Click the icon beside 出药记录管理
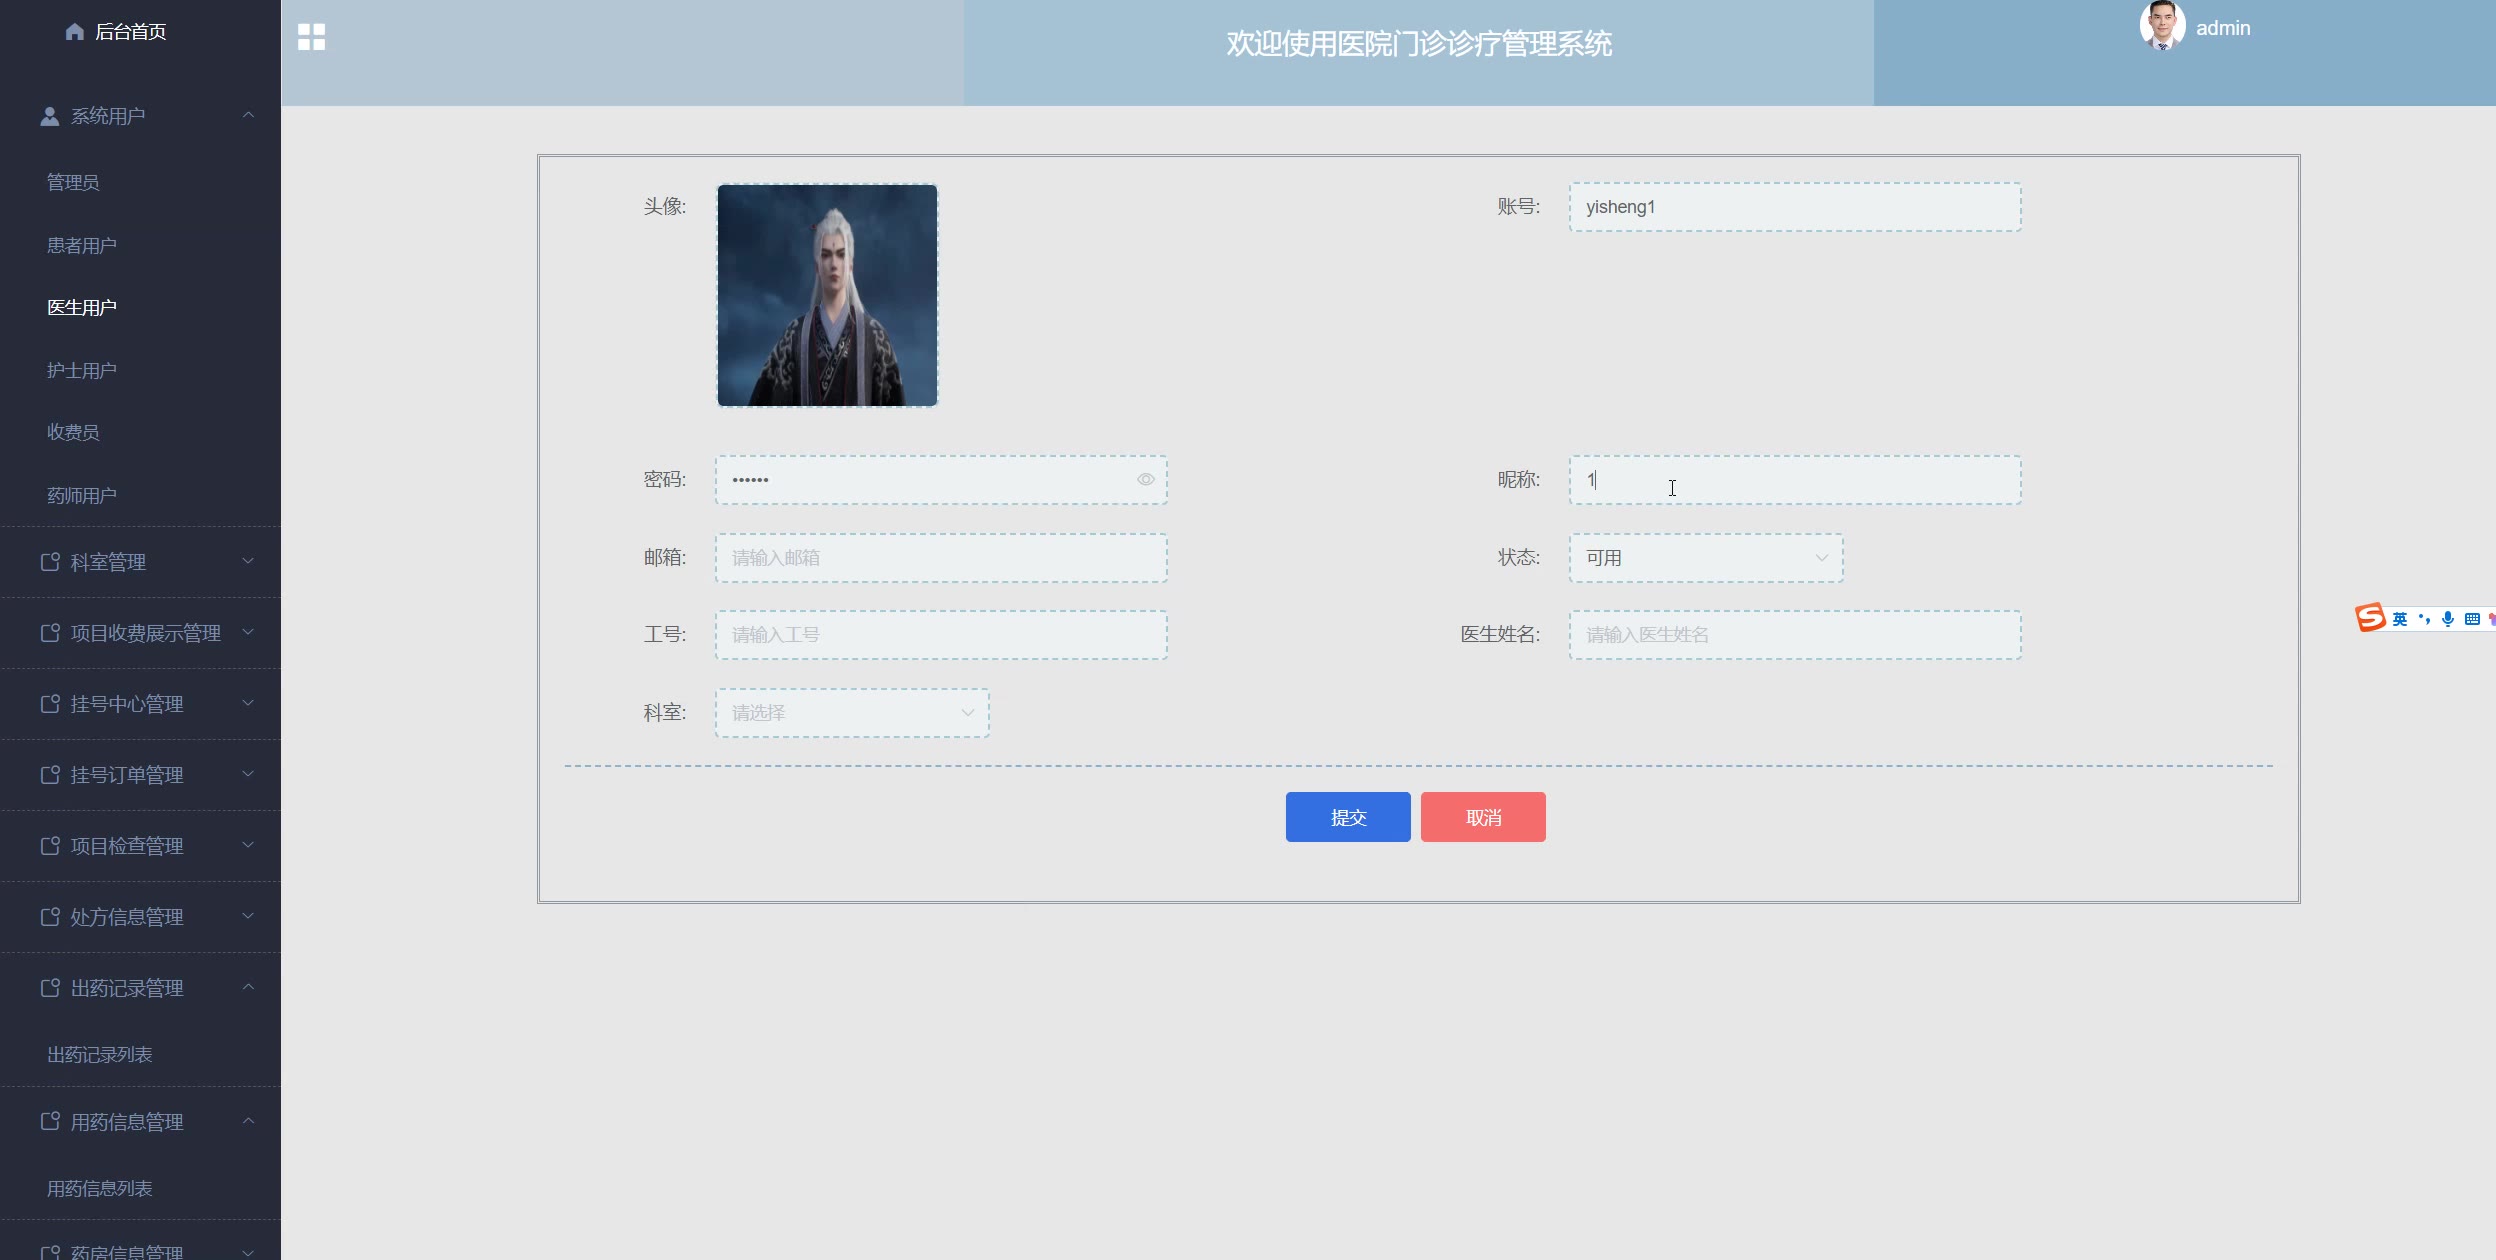 [50, 988]
